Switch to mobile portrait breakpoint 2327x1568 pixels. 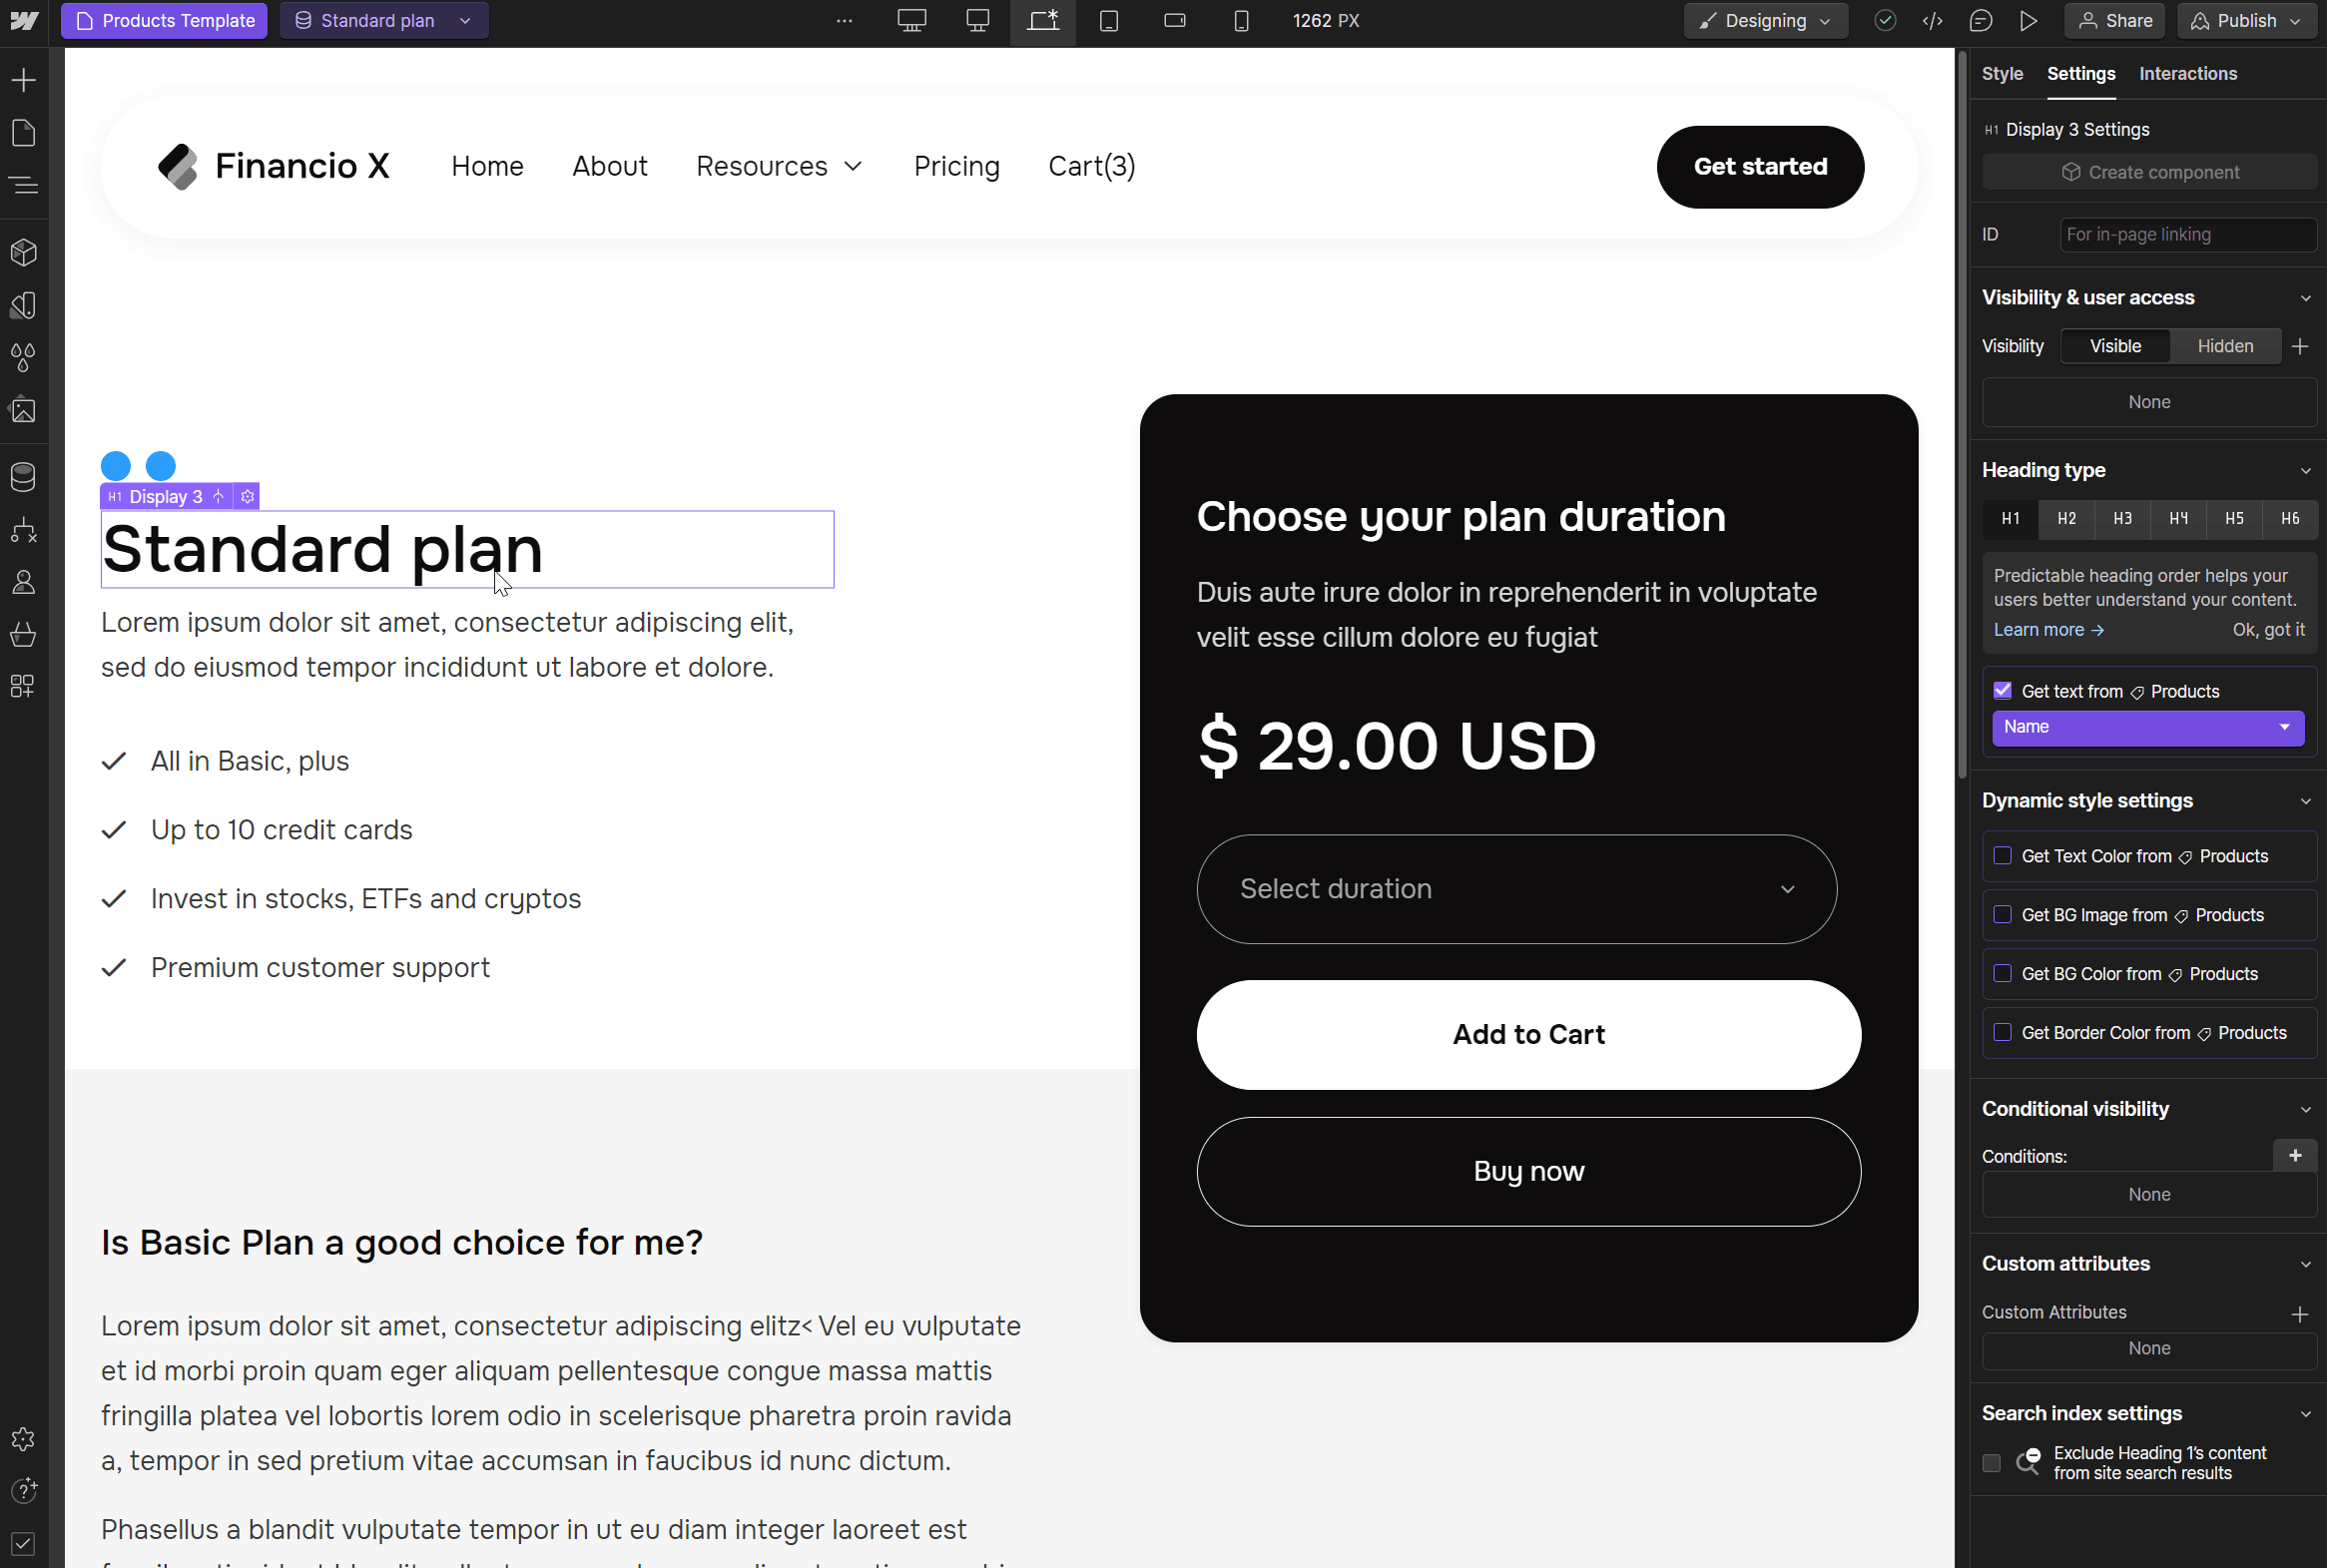(1241, 20)
